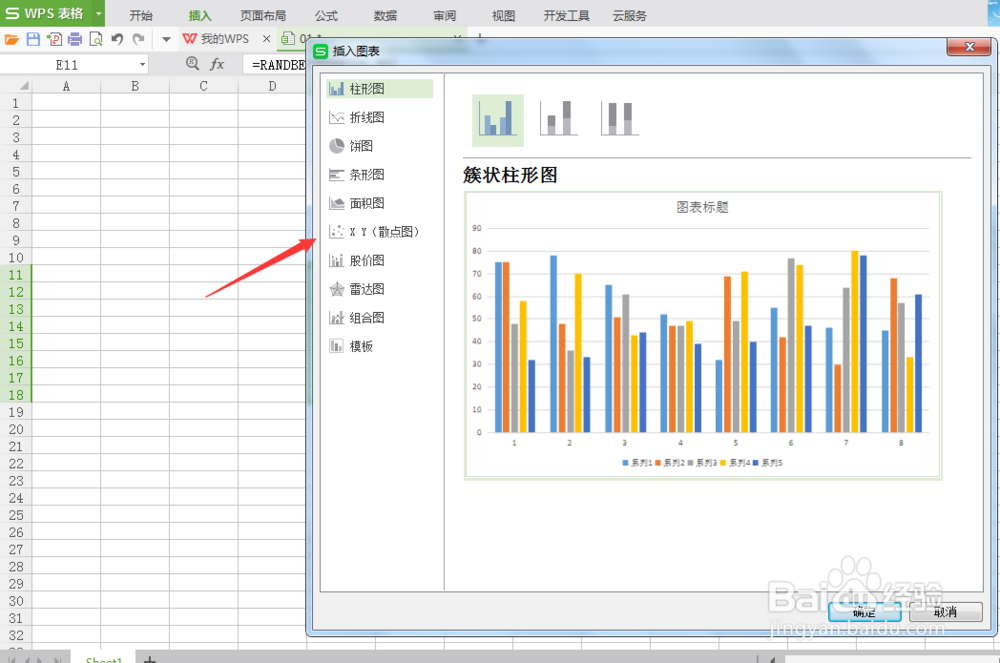
Task: Select the 折线图 (line chart) category
Action: pyautogui.click(x=365, y=116)
